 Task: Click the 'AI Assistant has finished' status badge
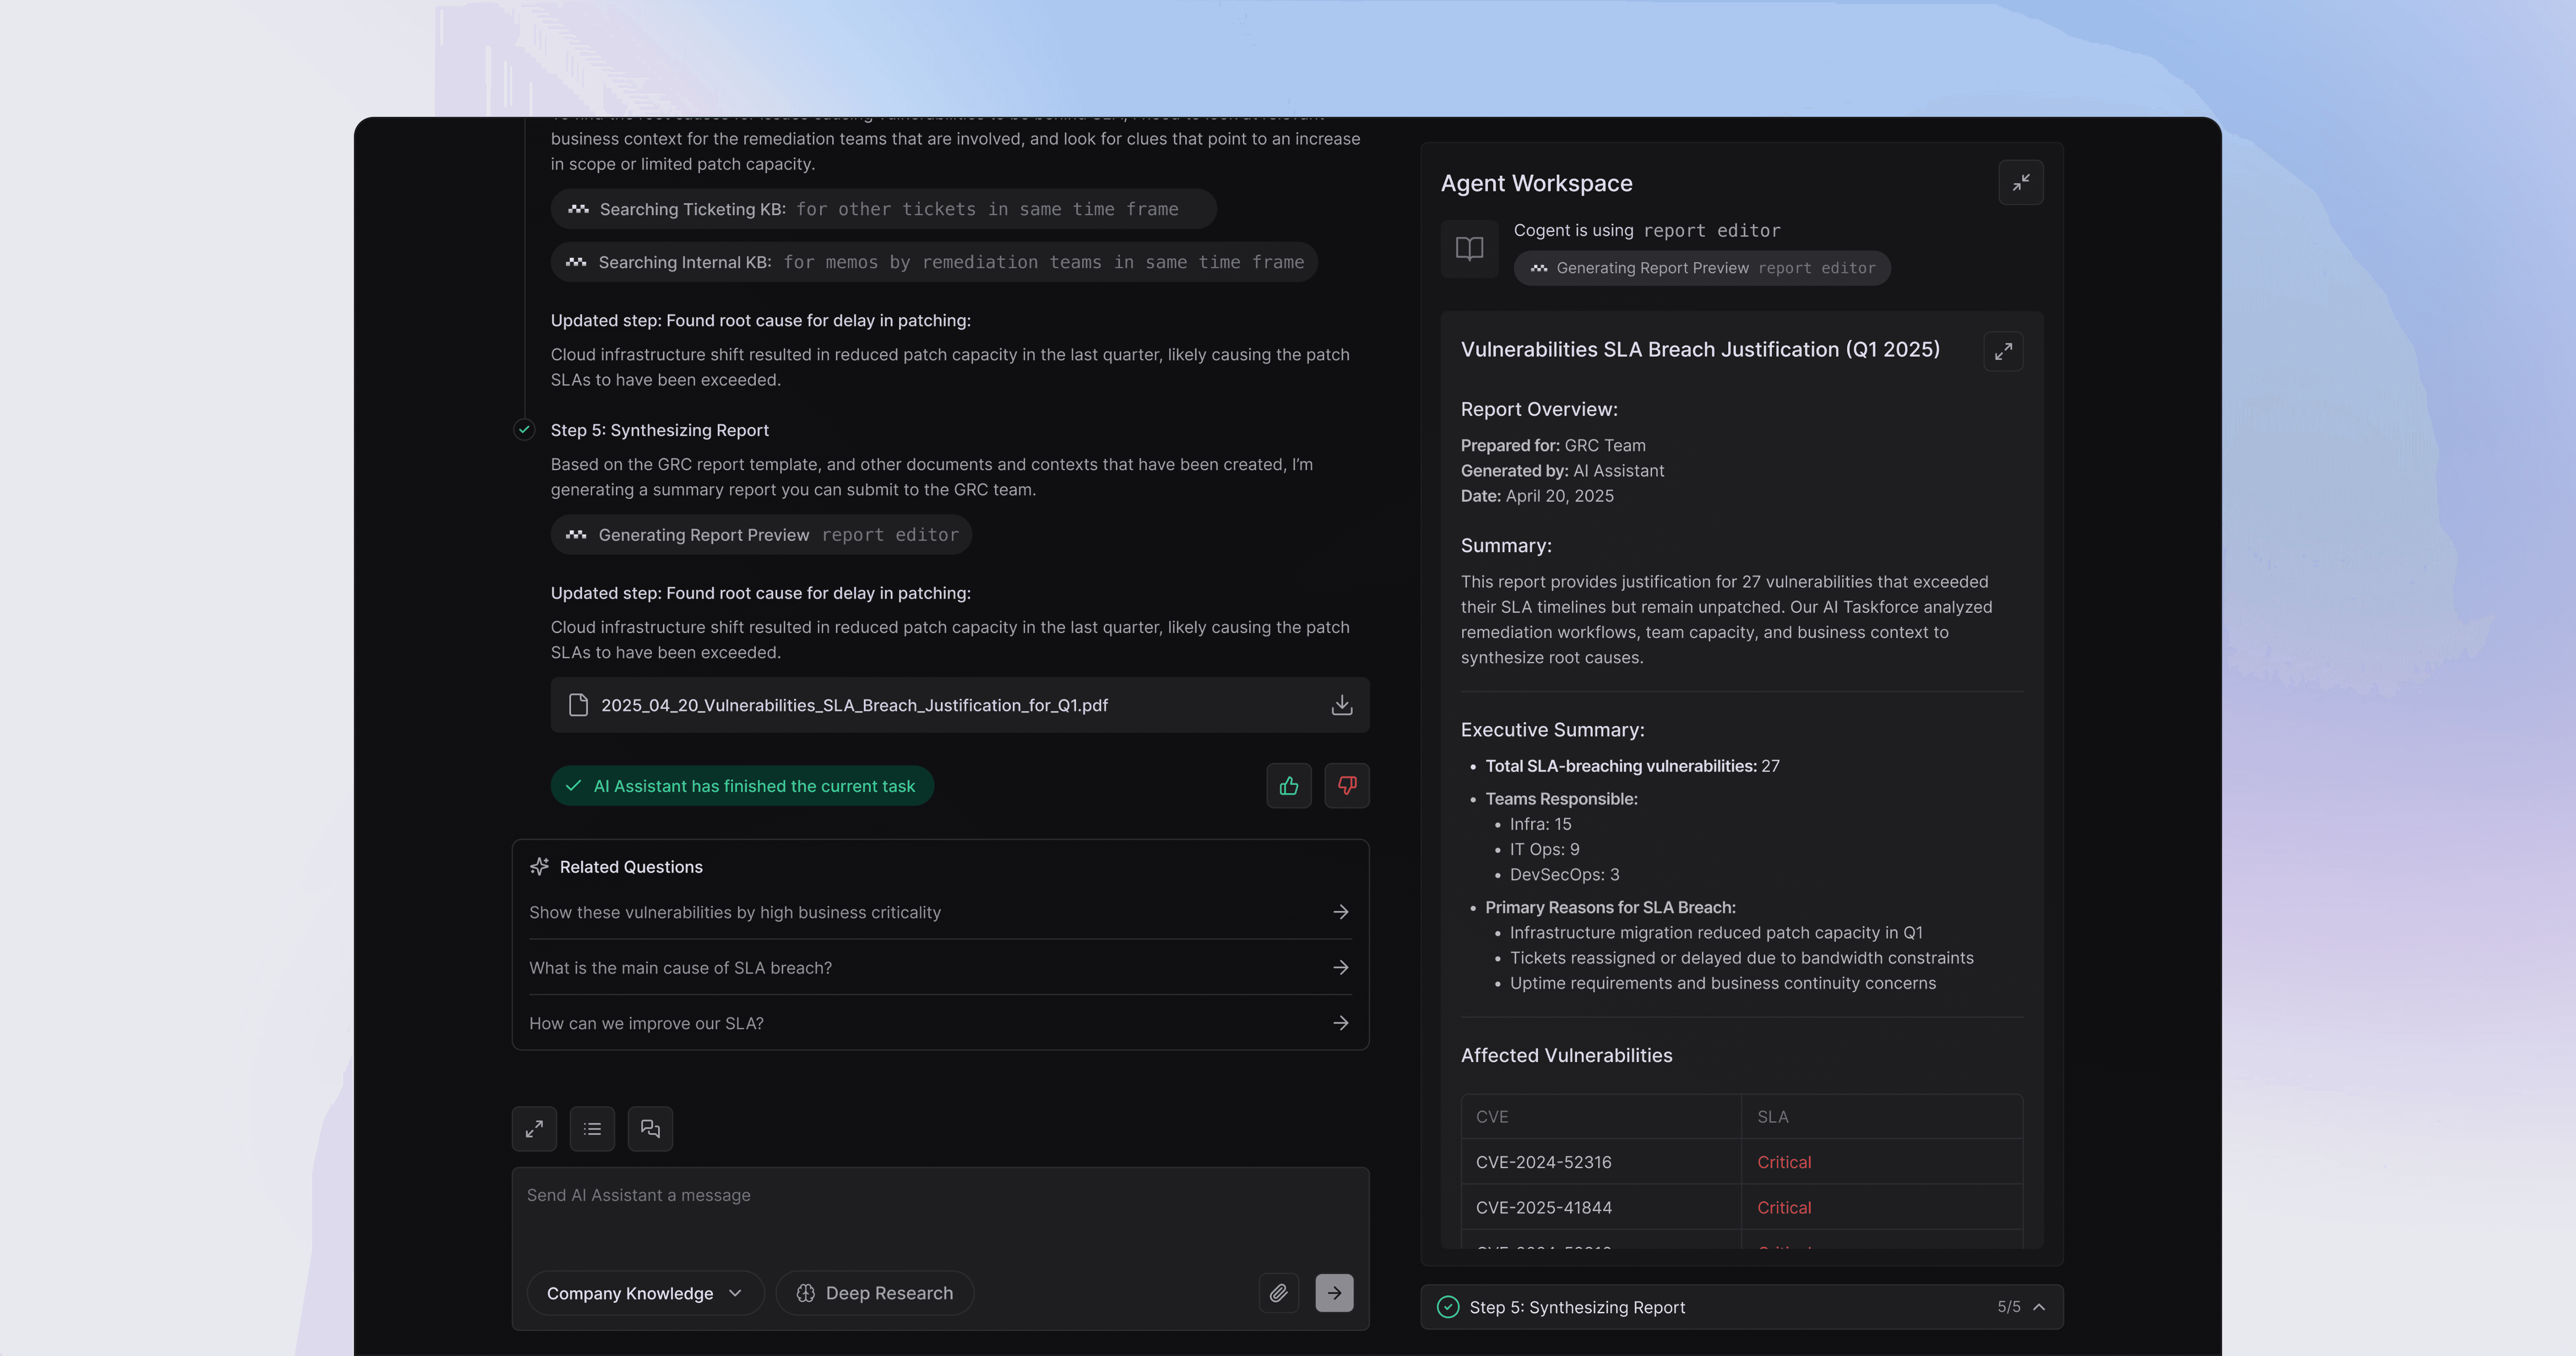(x=742, y=786)
